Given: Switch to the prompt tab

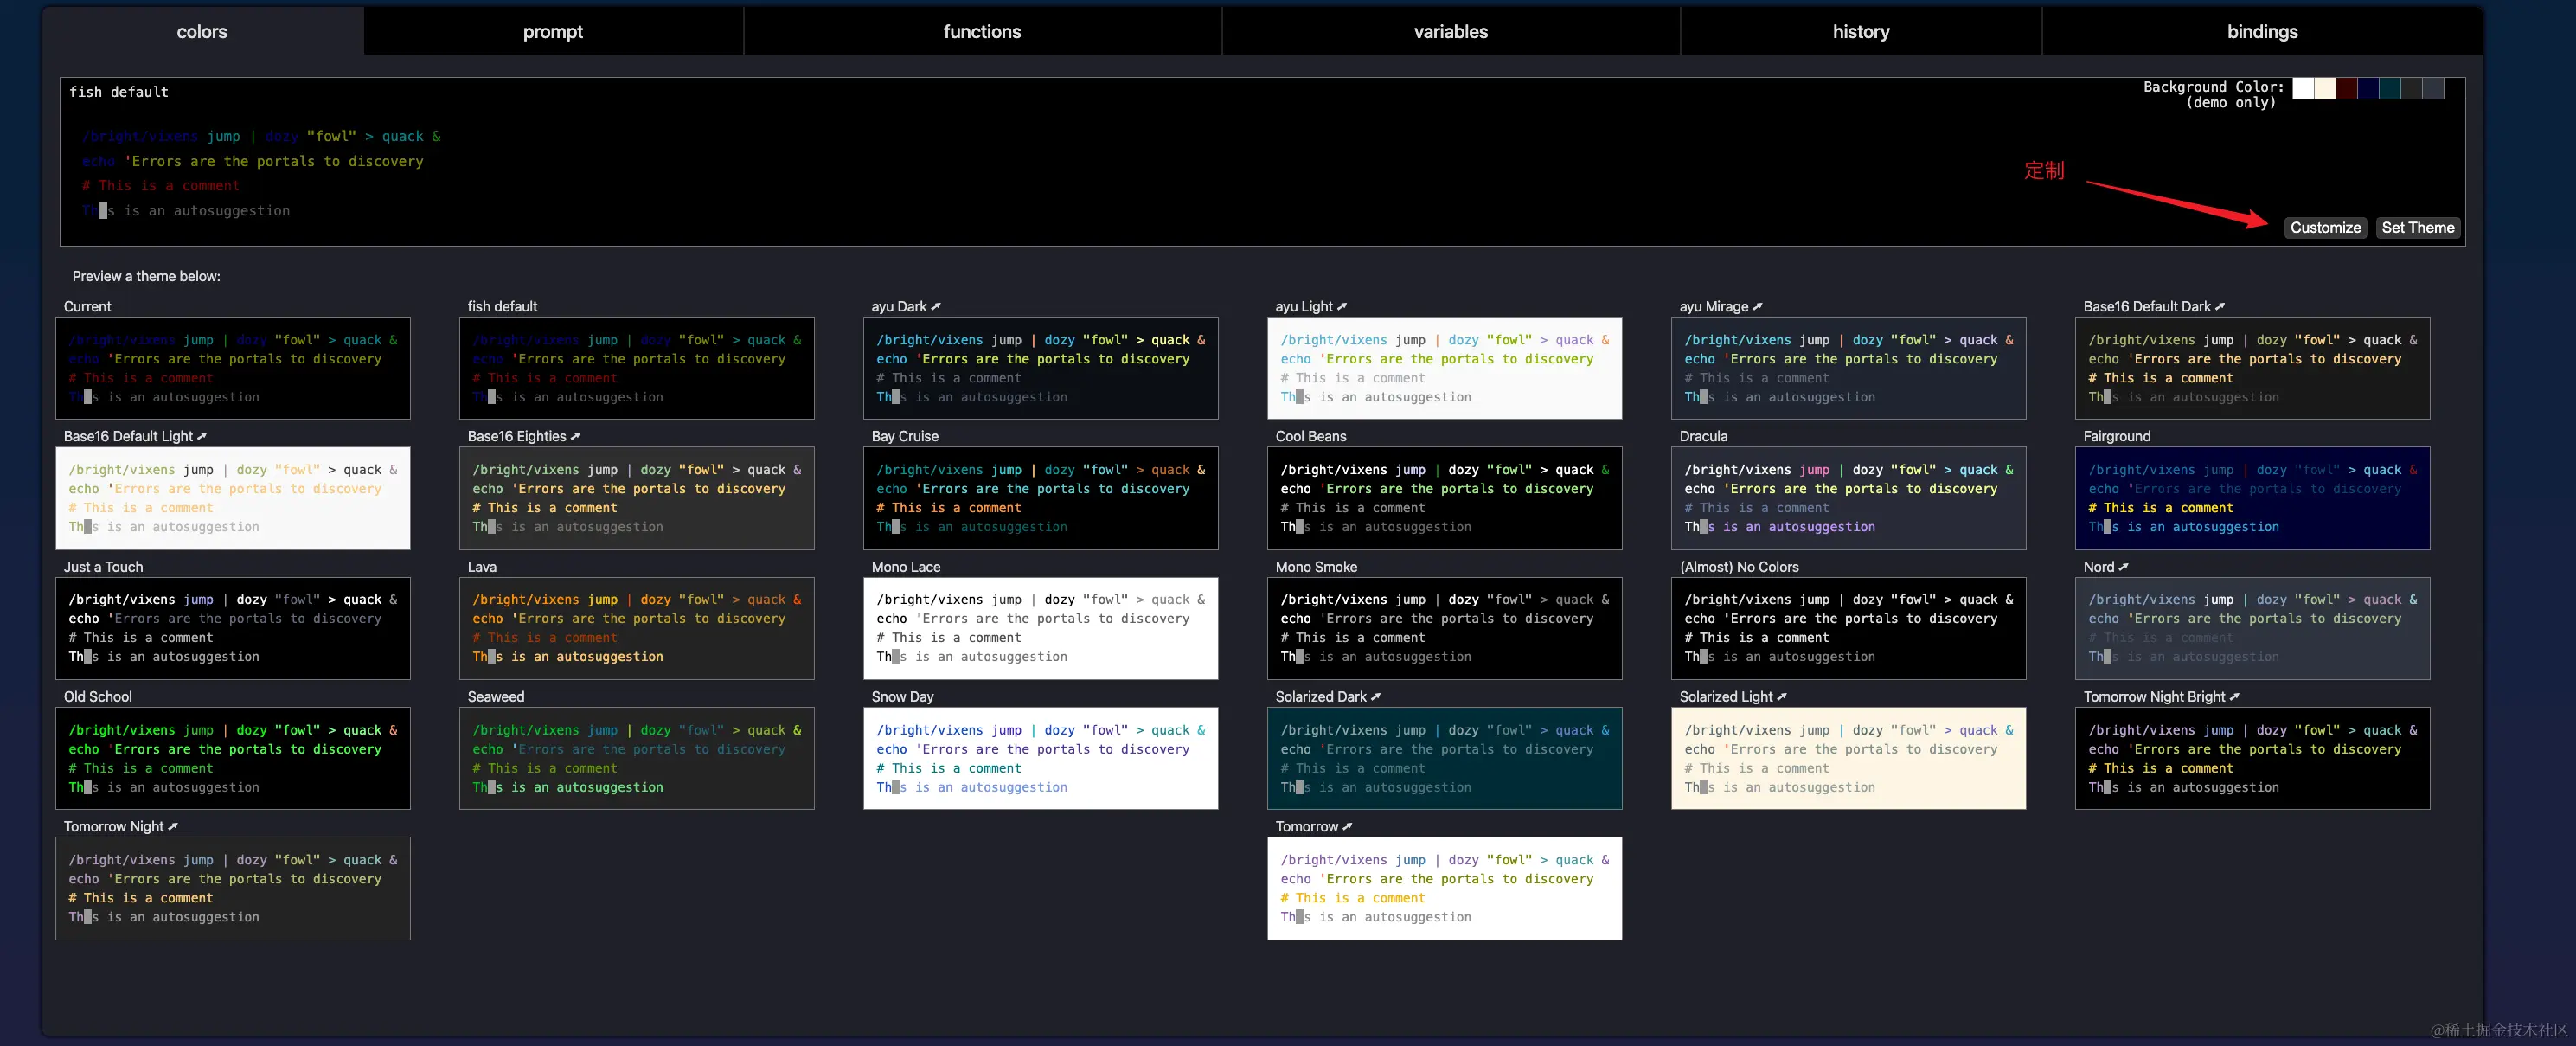Looking at the screenshot, I should tap(553, 31).
